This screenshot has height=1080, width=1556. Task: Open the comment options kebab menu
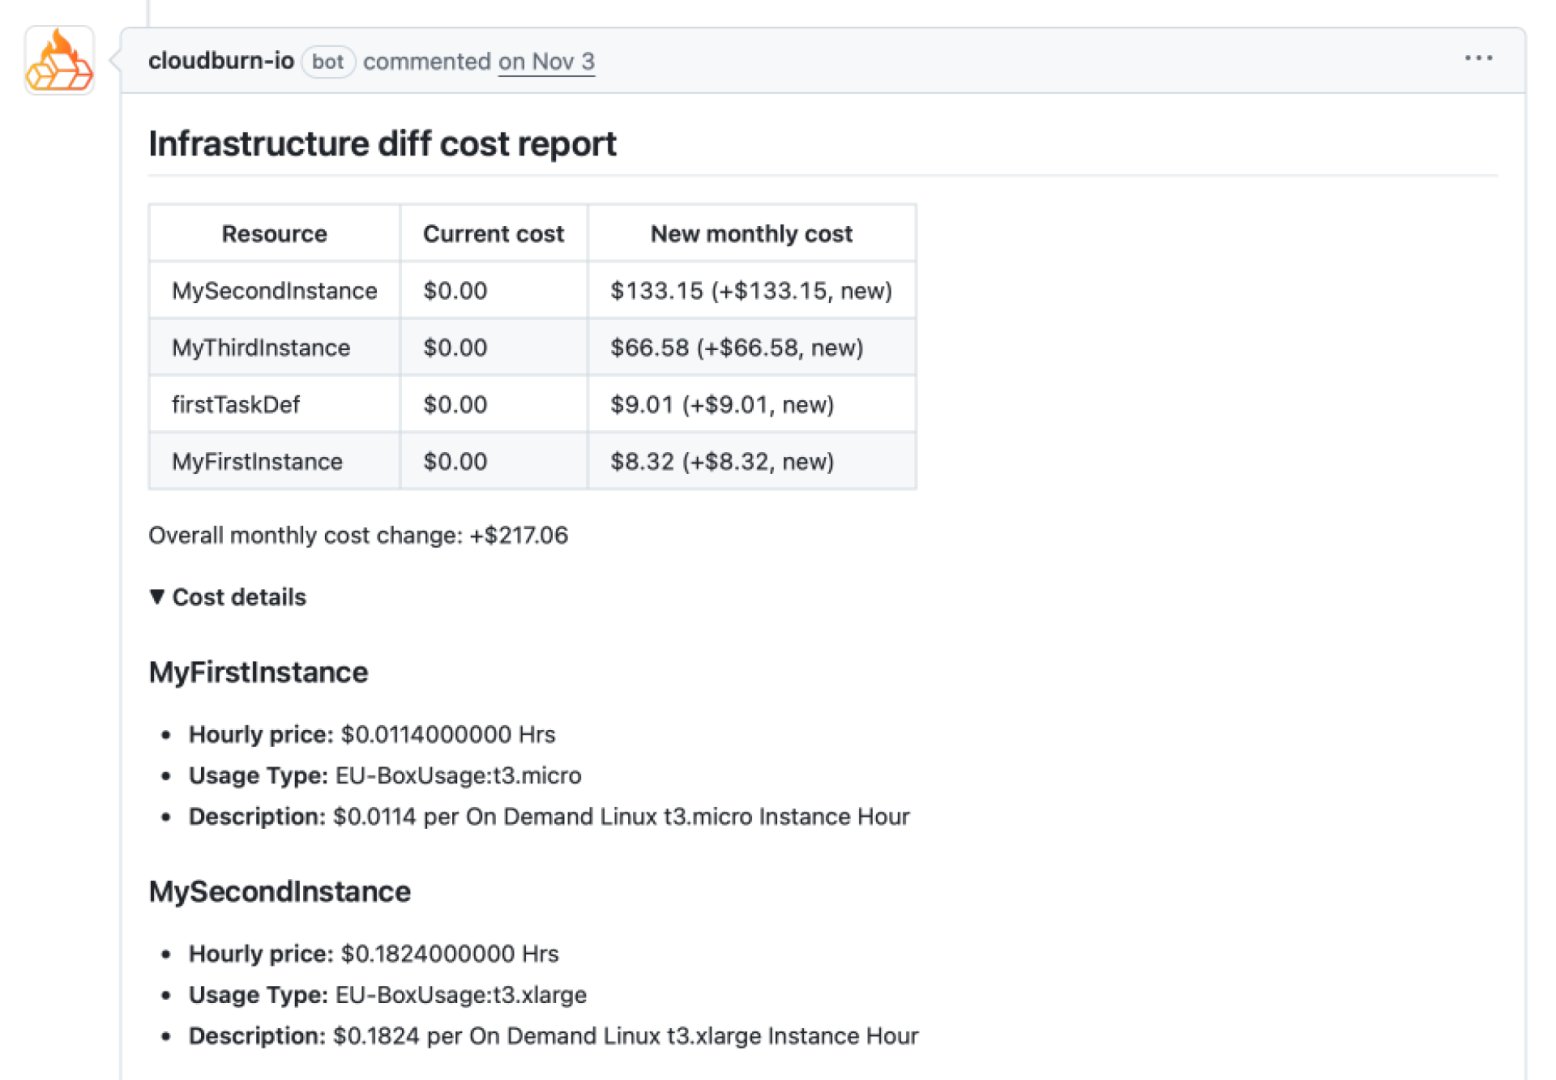[x=1477, y=58]
